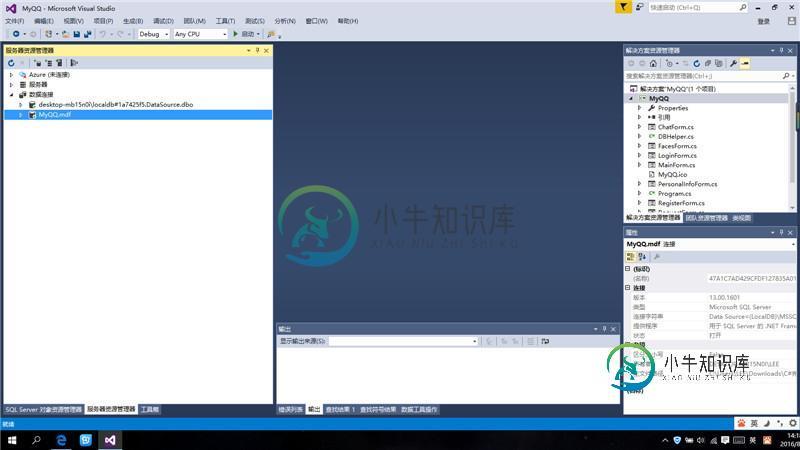Open the File menu

14,21
